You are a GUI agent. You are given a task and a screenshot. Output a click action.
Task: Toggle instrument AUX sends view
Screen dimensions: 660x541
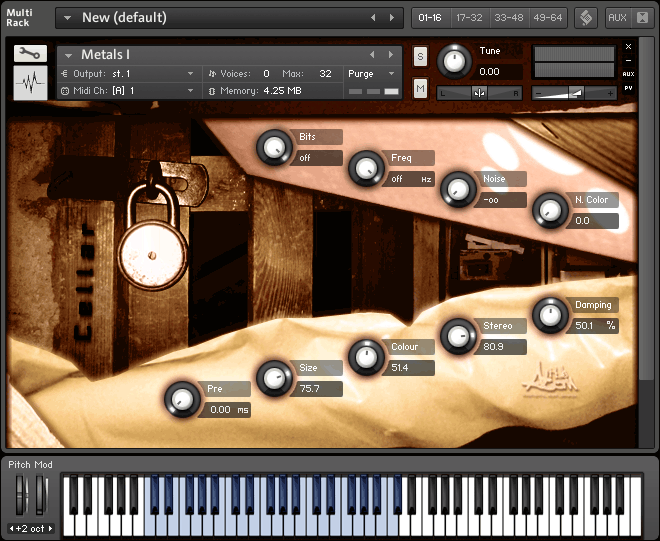(628, 74)
